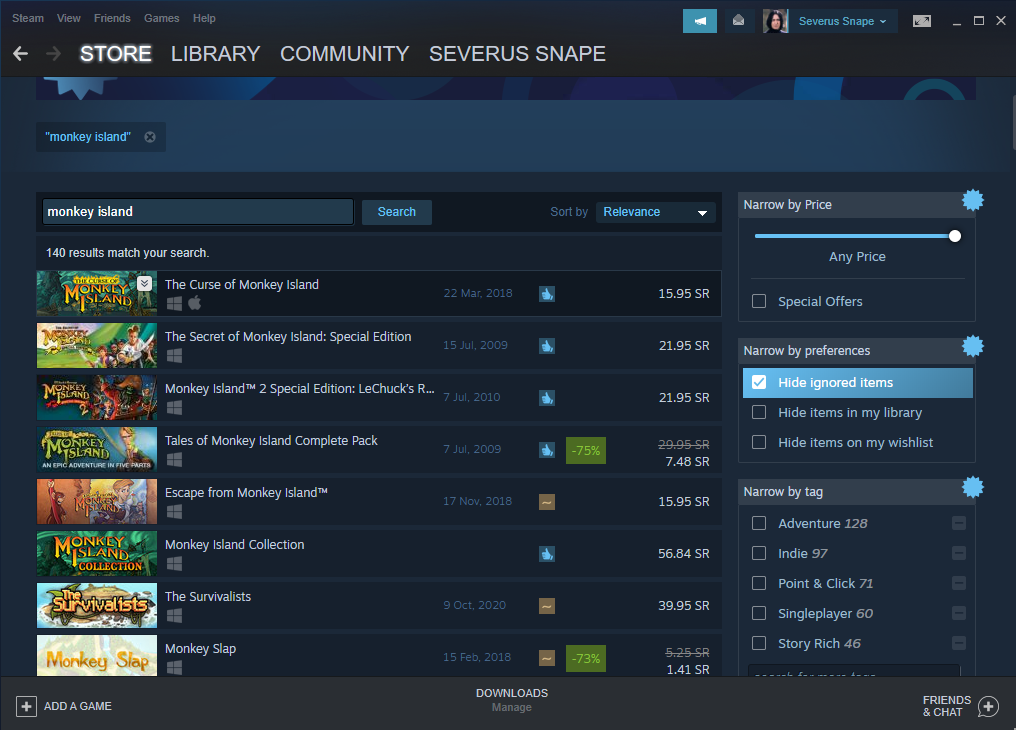Go forward with the right arrow

tap(54, 53)
